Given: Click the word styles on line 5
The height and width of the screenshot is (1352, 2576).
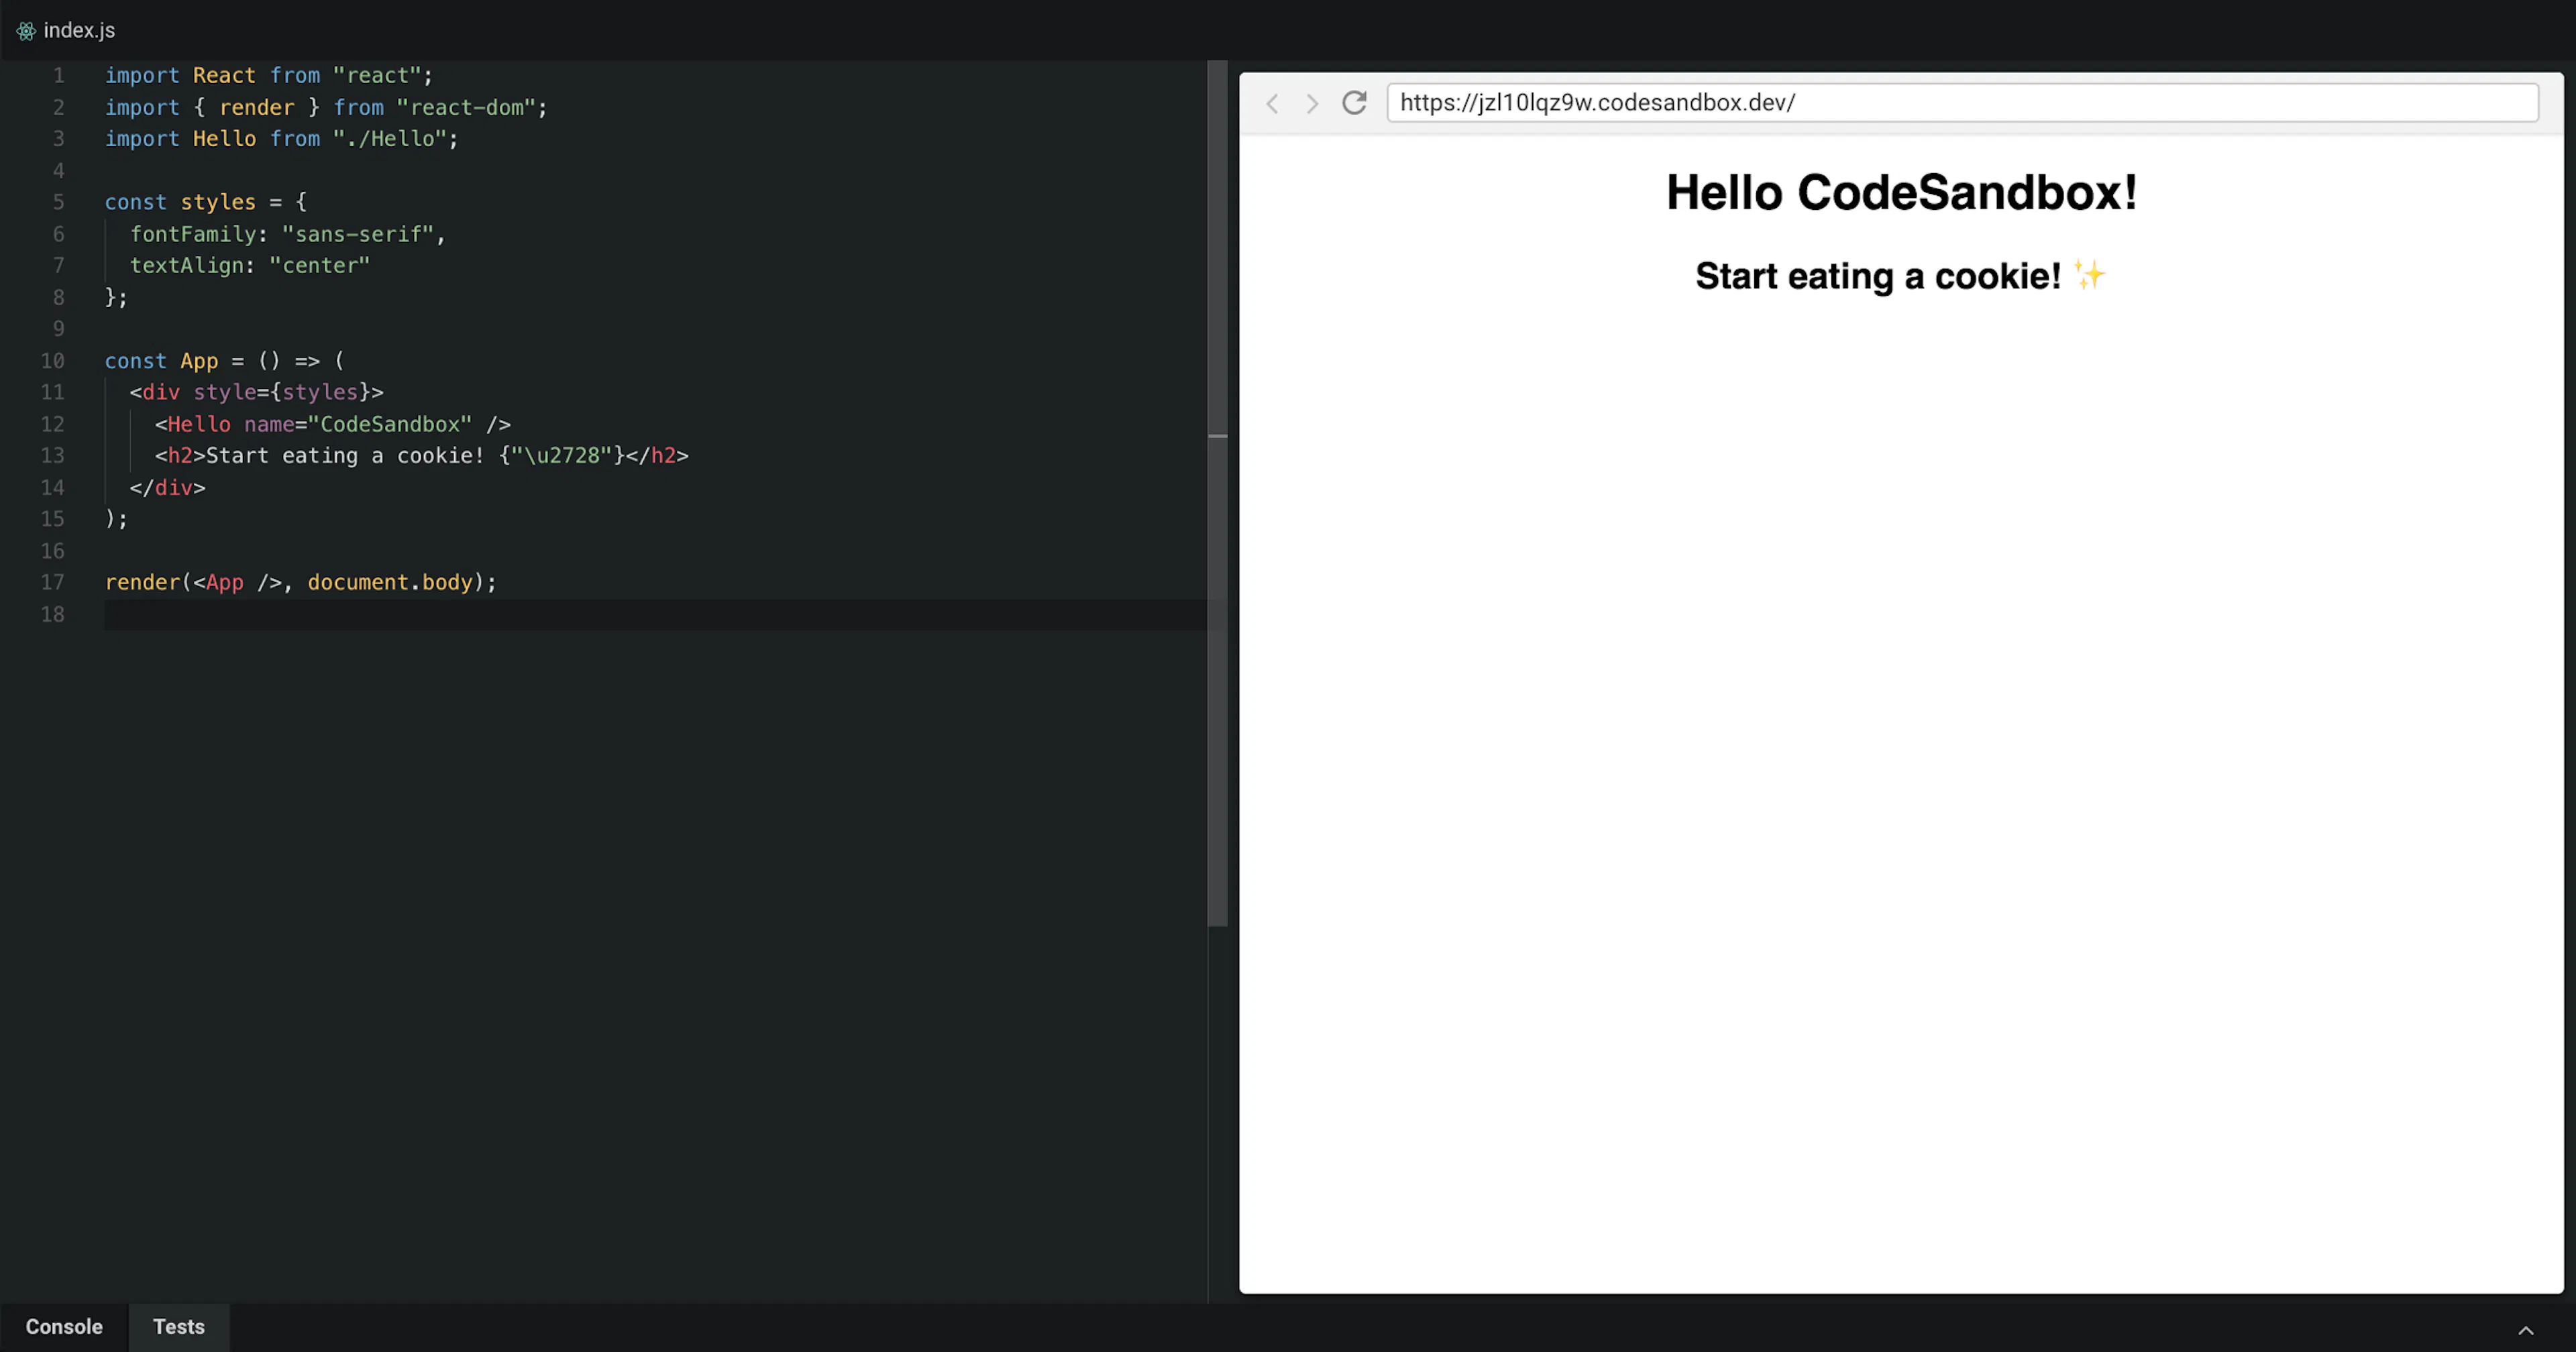Looking at the screenshot, I should [218, 201].
